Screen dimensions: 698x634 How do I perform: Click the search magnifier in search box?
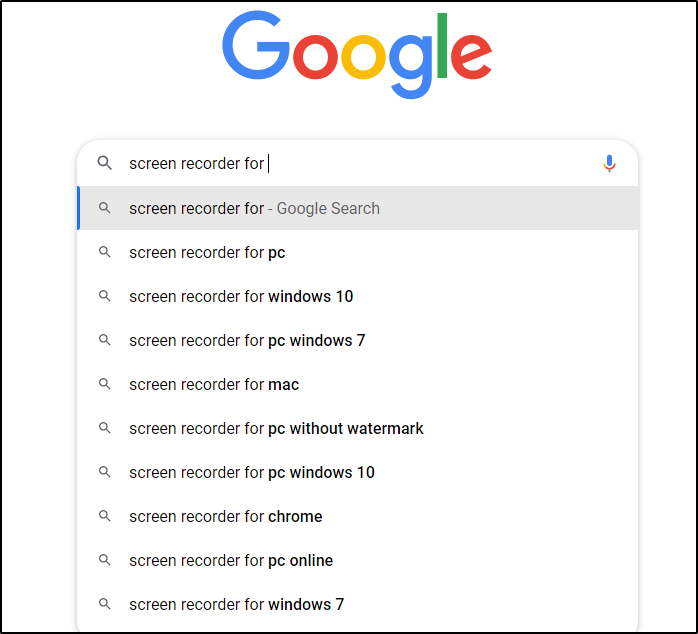pyautogui.click(x=104, y=163)
